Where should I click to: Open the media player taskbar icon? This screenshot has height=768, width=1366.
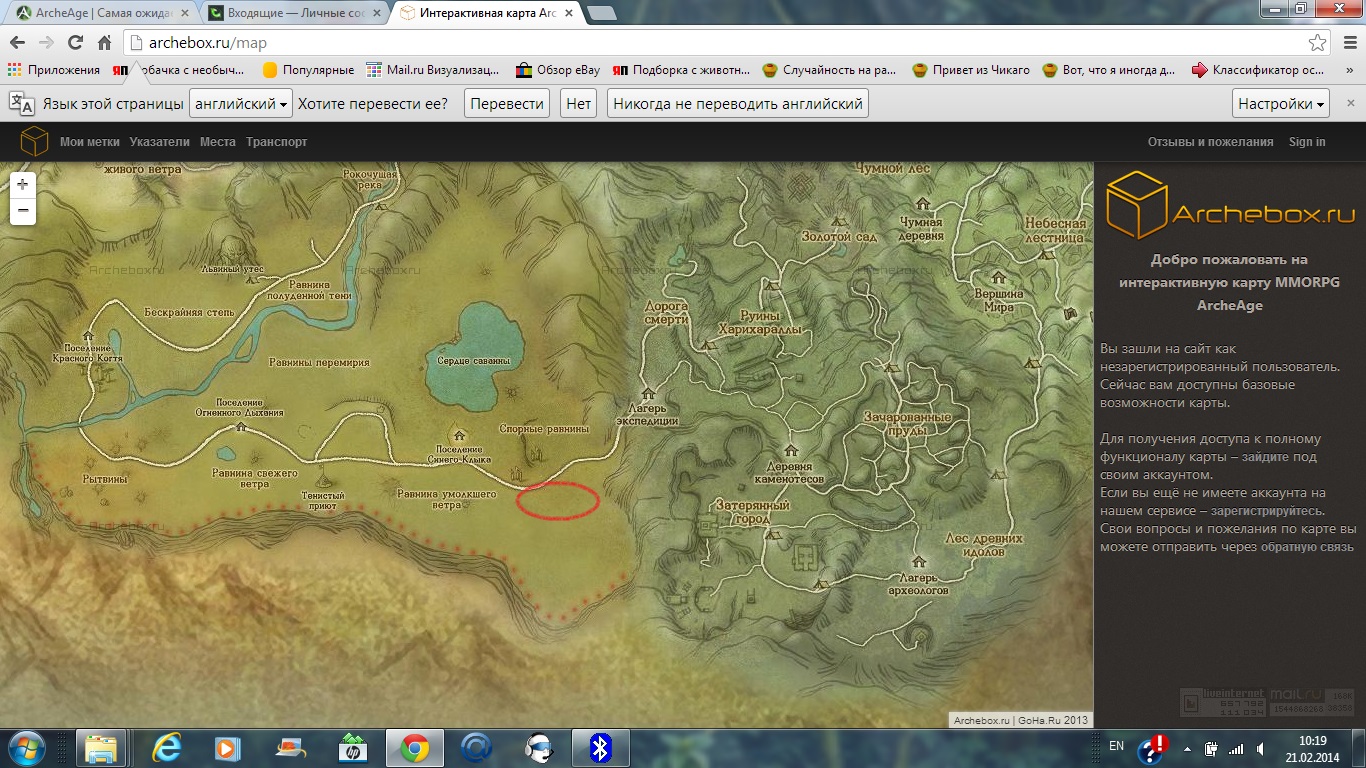(227, 748)
